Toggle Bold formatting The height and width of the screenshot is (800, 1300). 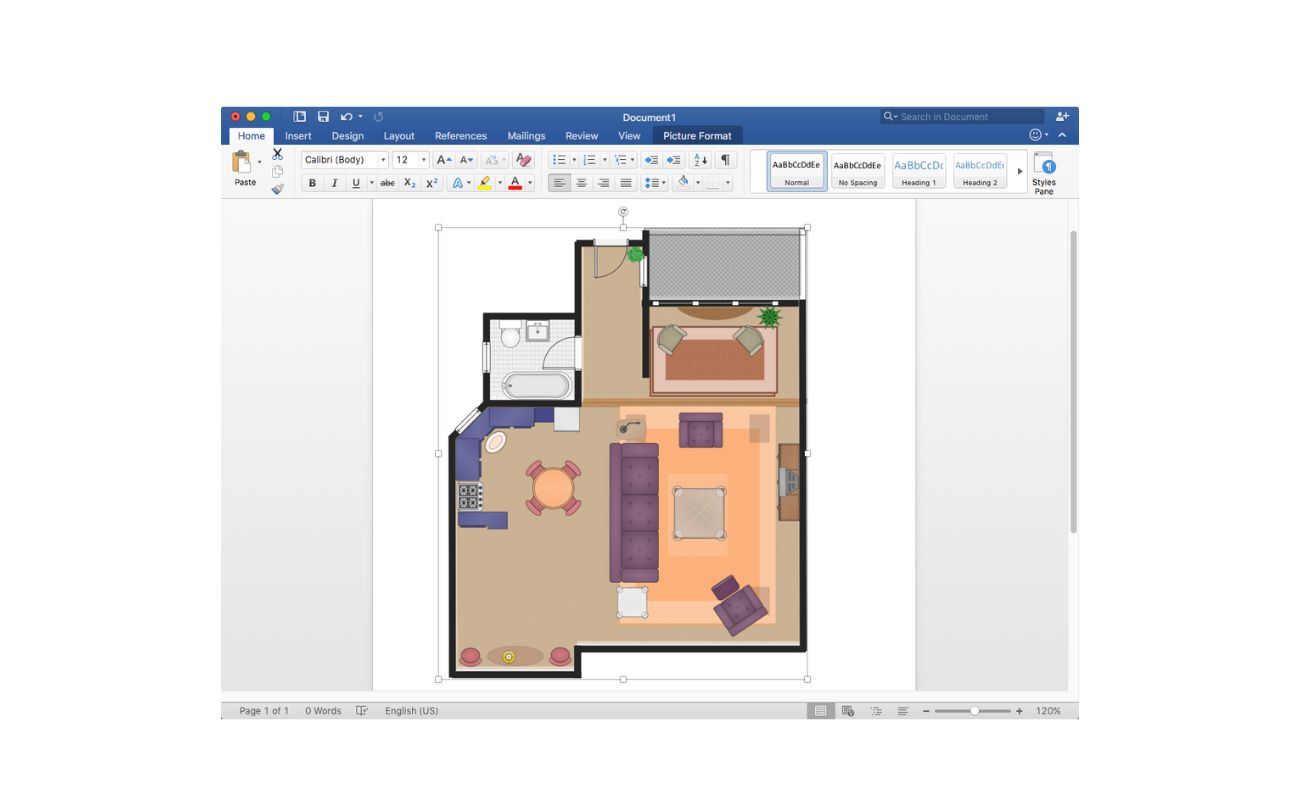(x=312, y=183)
